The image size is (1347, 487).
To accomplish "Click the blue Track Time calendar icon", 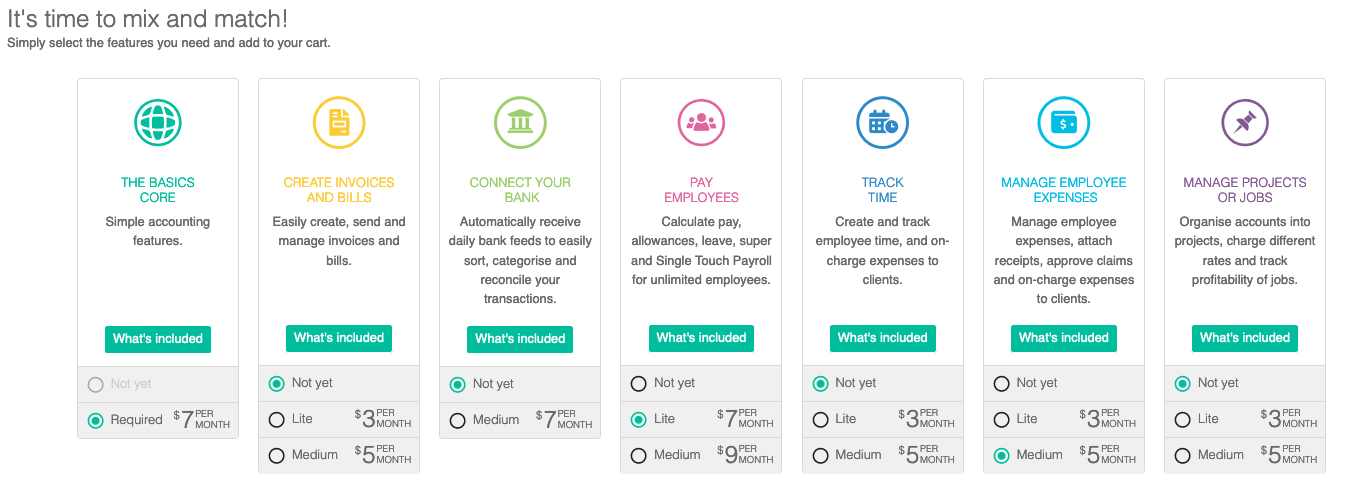I will (x=883, y=123).
